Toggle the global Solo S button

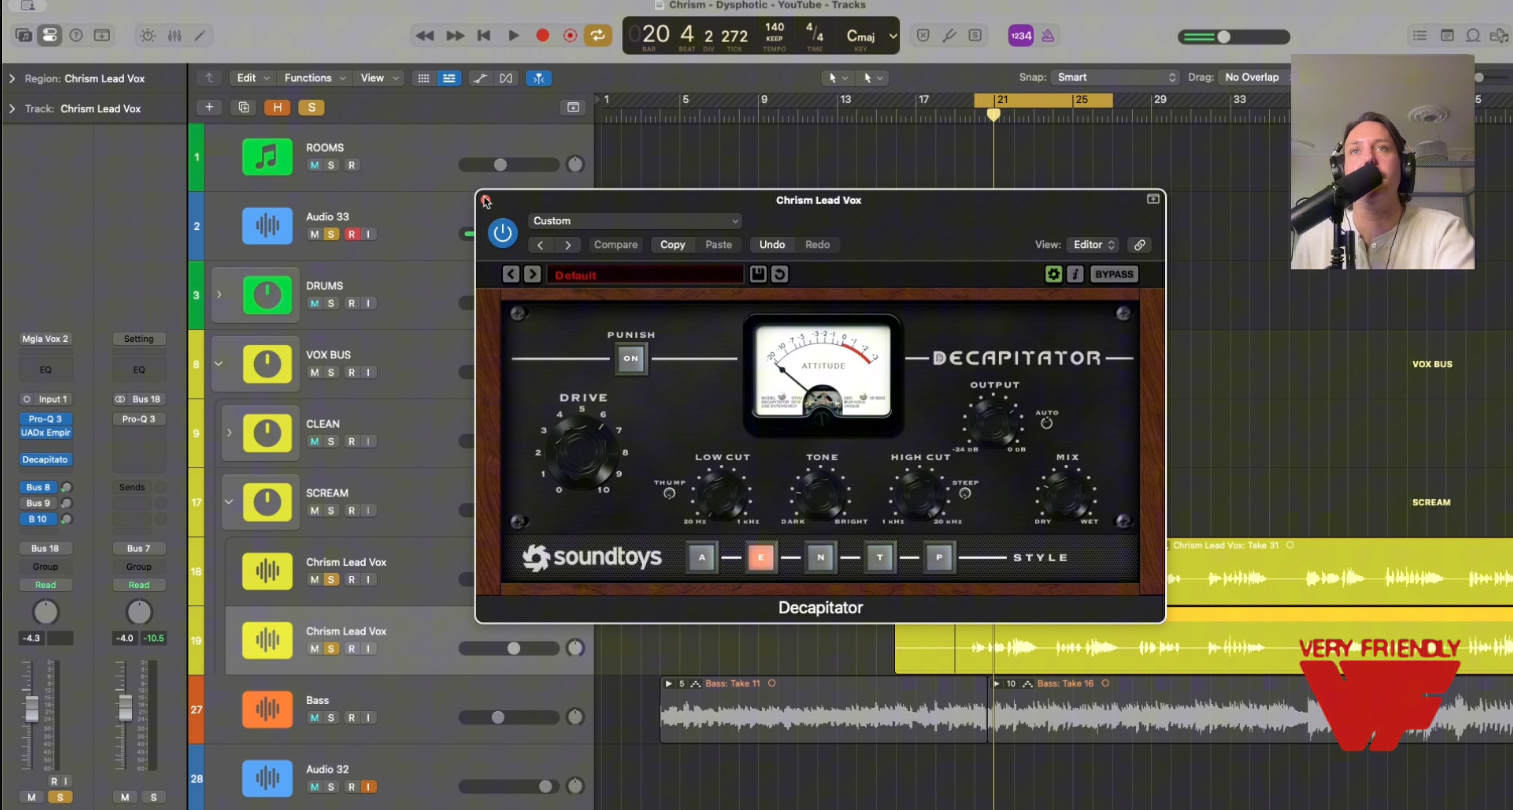pos(312,107)
